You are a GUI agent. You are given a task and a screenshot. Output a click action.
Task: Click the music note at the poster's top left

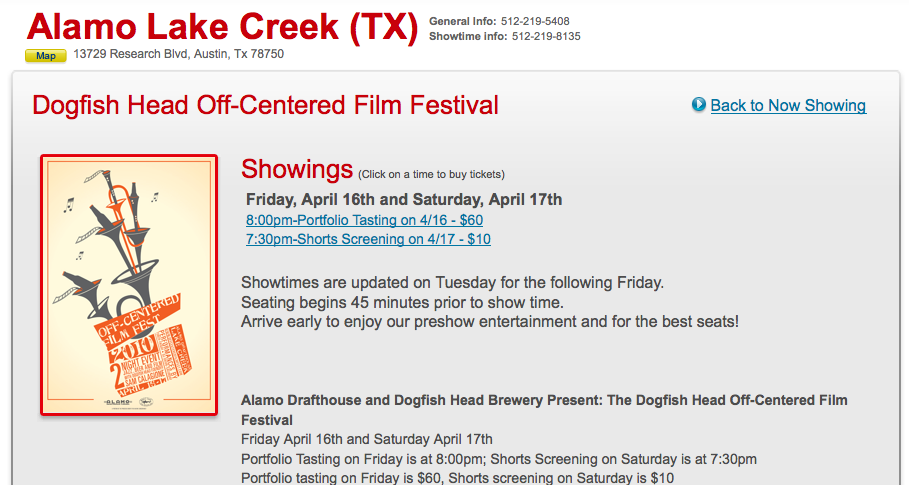pyautogui.click(x=69, y=205)
